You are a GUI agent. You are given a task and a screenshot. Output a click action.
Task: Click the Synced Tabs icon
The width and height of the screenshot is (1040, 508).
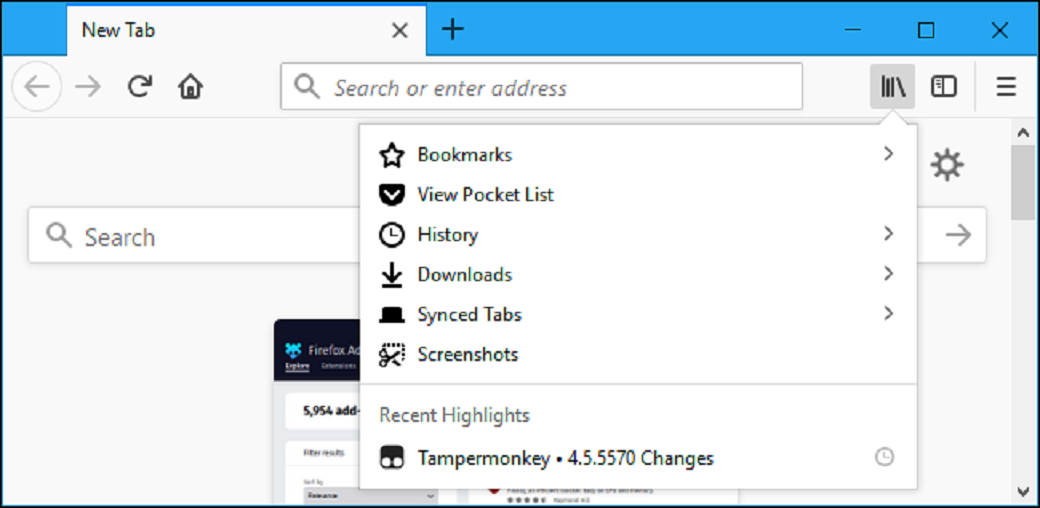(x=391, y=314)
